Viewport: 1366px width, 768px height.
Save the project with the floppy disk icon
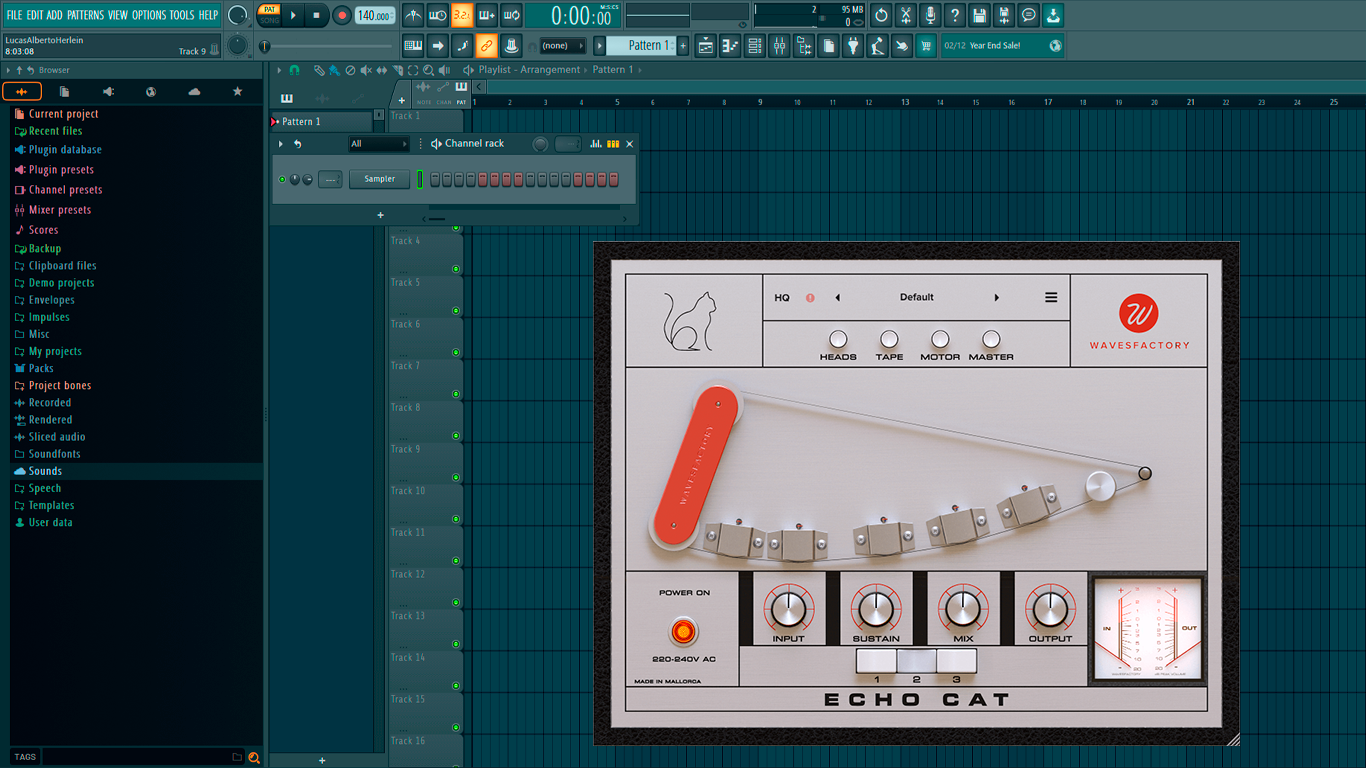[x=979, y=15]
